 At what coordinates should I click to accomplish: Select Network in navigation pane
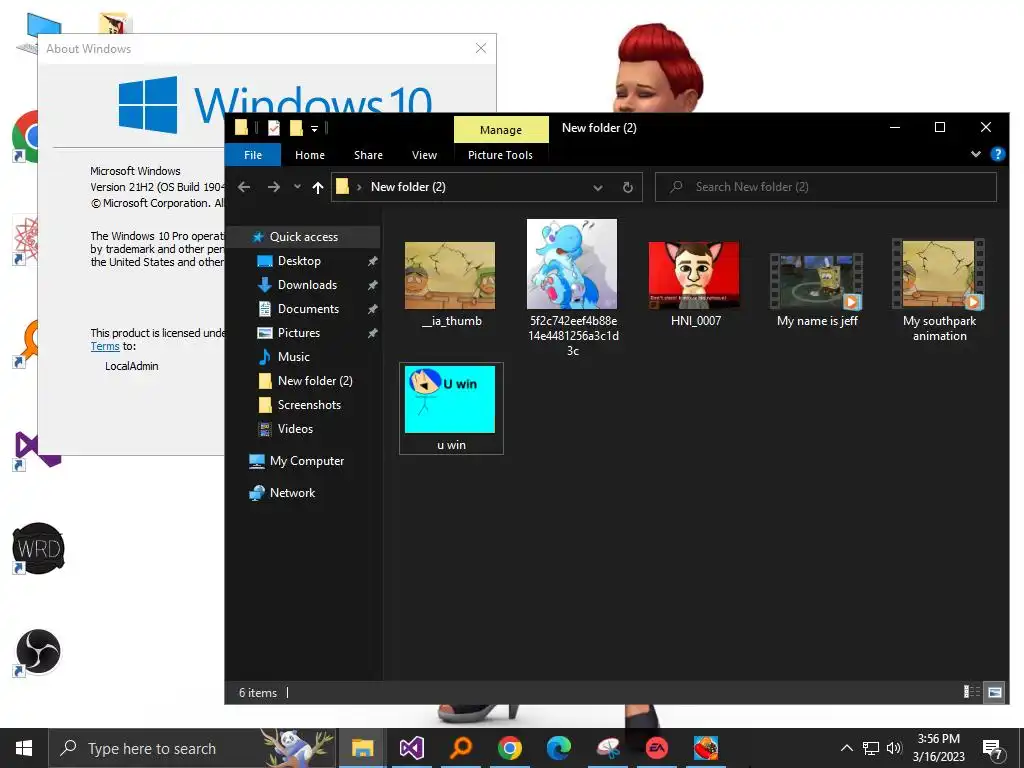pos(292,493)
